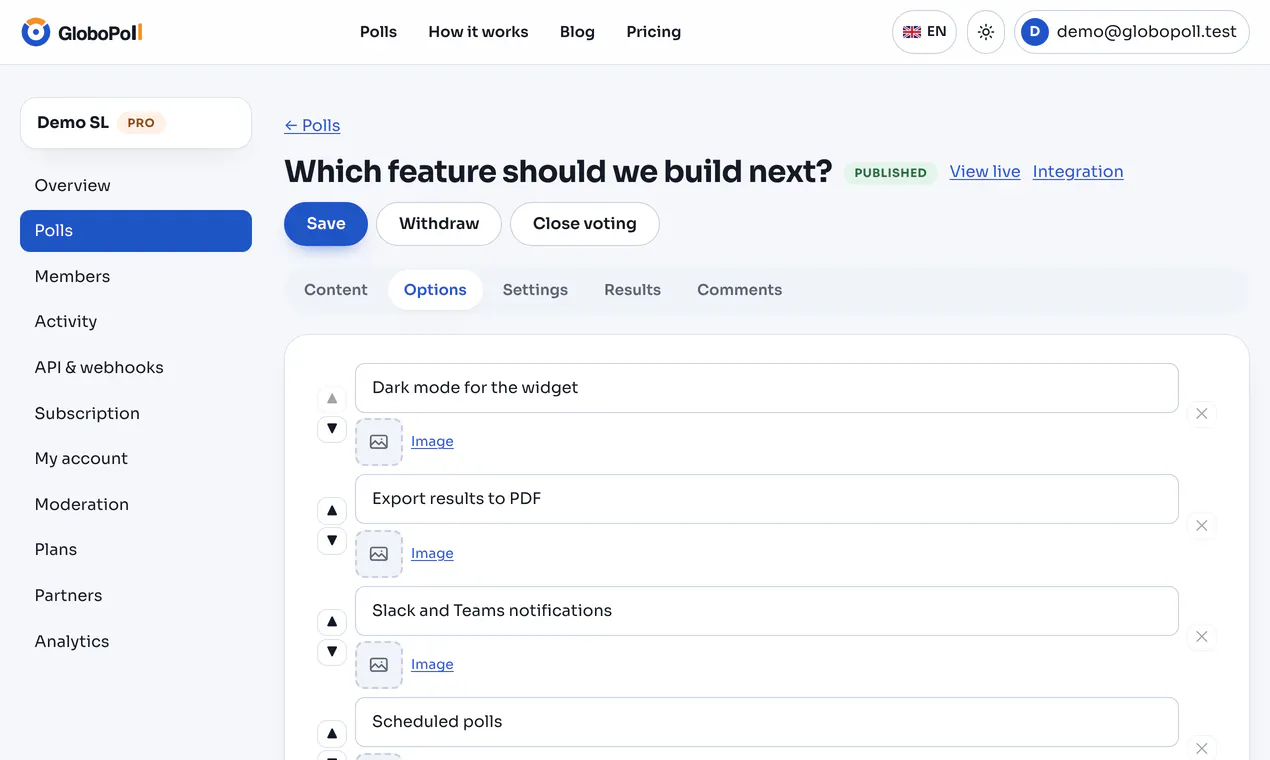Open the Settings tab
Image resolution: width=1270 pixels, height=760 pixels.
pyautogui.click(x=535, y=290)
